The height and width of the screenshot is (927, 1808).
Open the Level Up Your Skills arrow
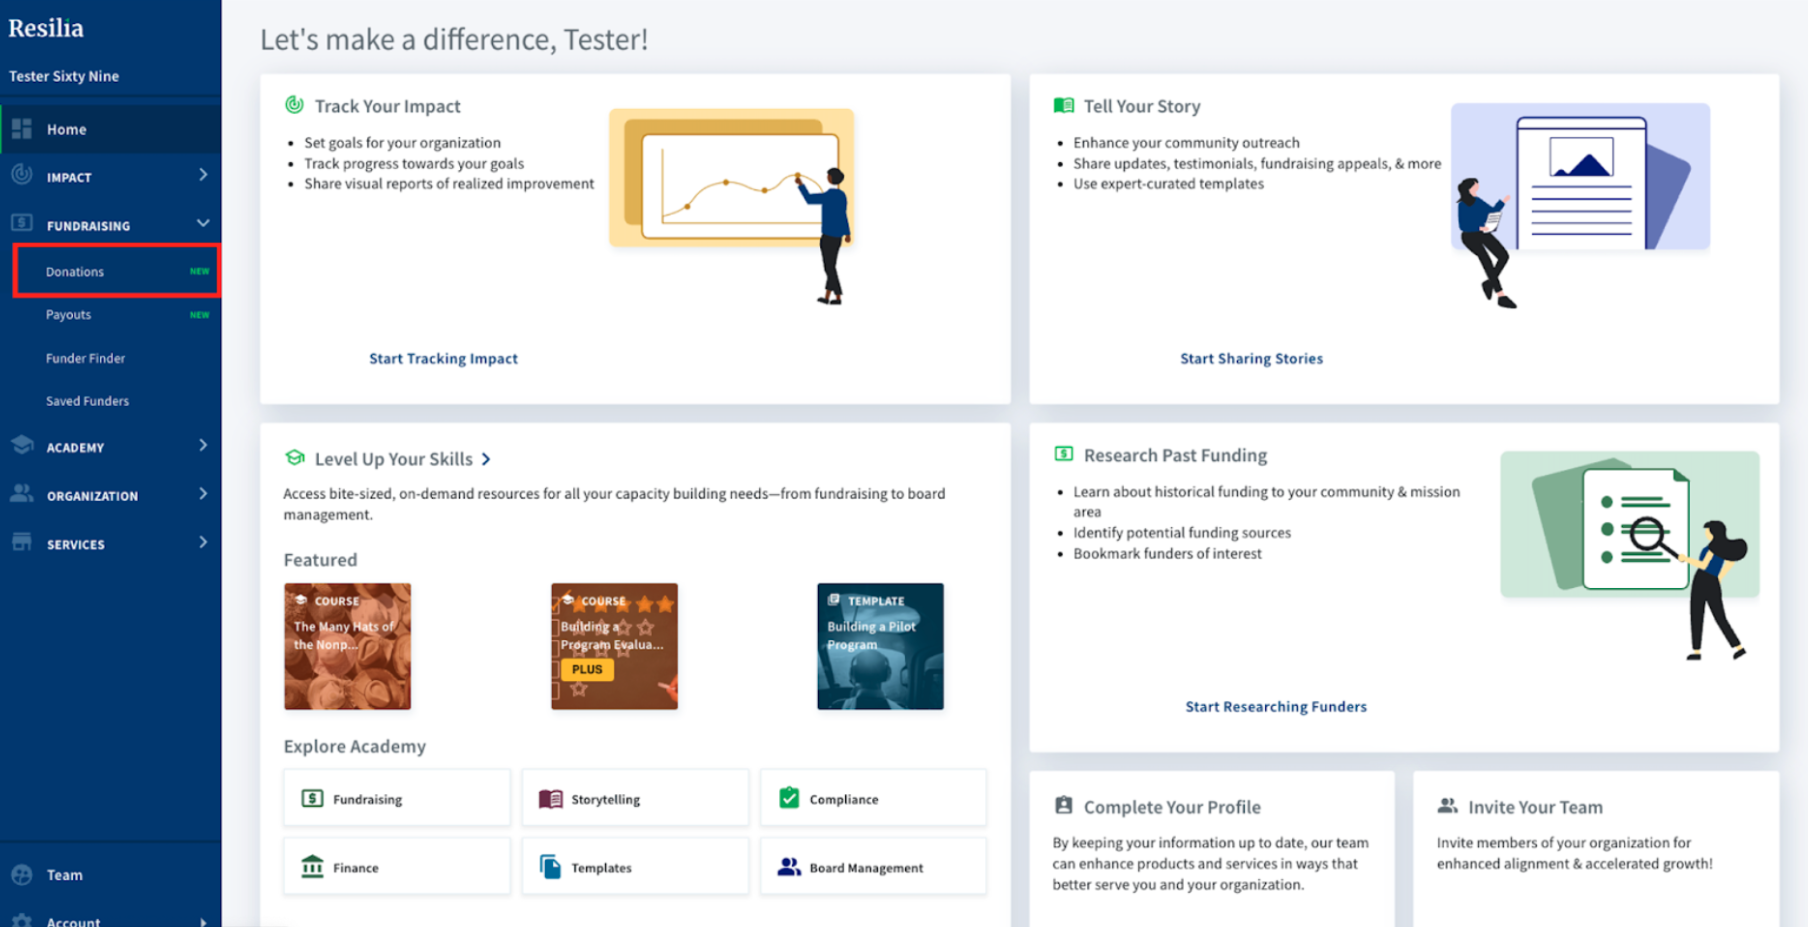(x=486, y=459)
